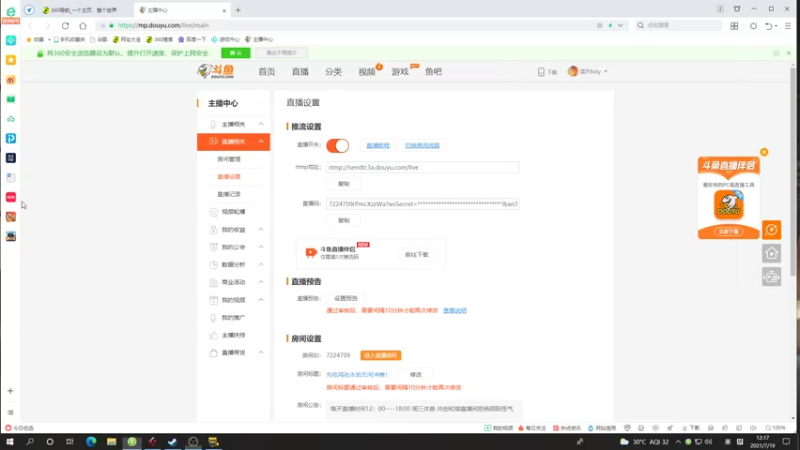This screenshot has width=800, height=450.
Task: Open Windows Start menu
Action: [10, 442]
